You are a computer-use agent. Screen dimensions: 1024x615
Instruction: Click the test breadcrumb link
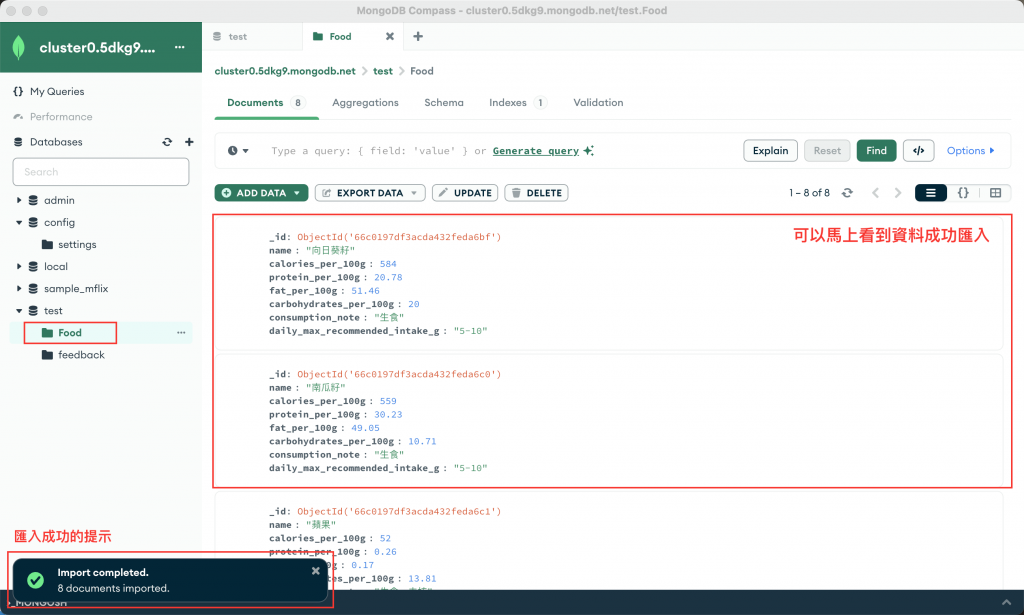tap(383, 71)
